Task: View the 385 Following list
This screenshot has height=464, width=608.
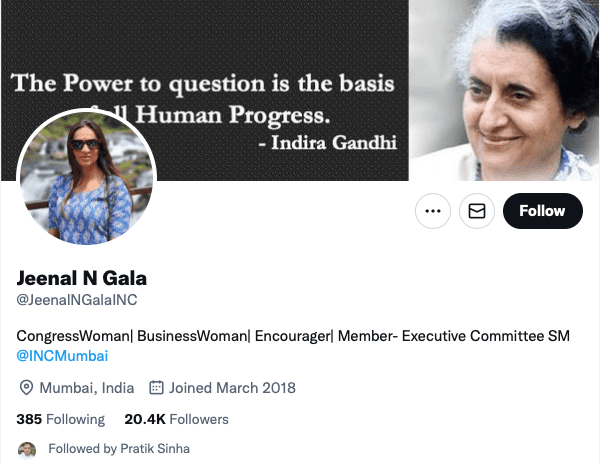Action: pos(60,419)
